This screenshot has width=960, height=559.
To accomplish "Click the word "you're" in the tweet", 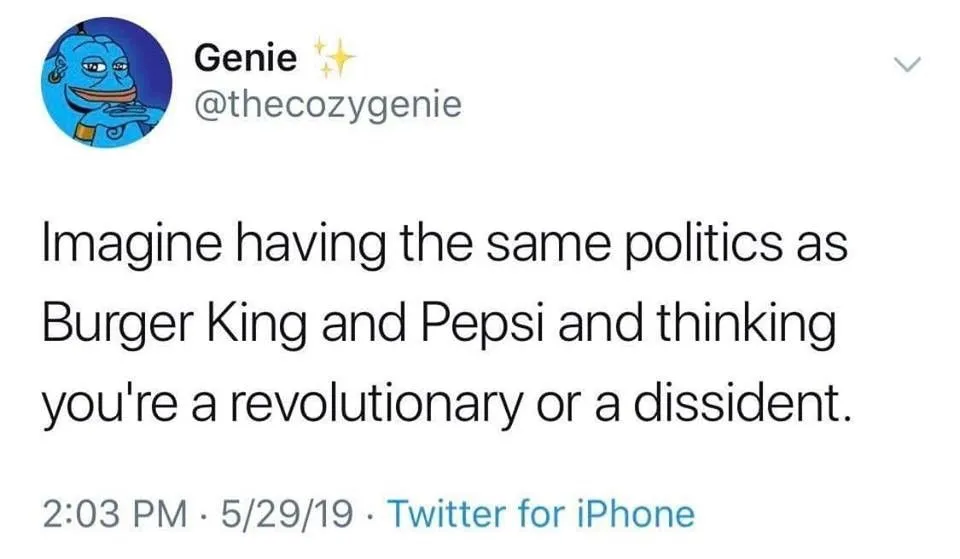I will point(95,407).
